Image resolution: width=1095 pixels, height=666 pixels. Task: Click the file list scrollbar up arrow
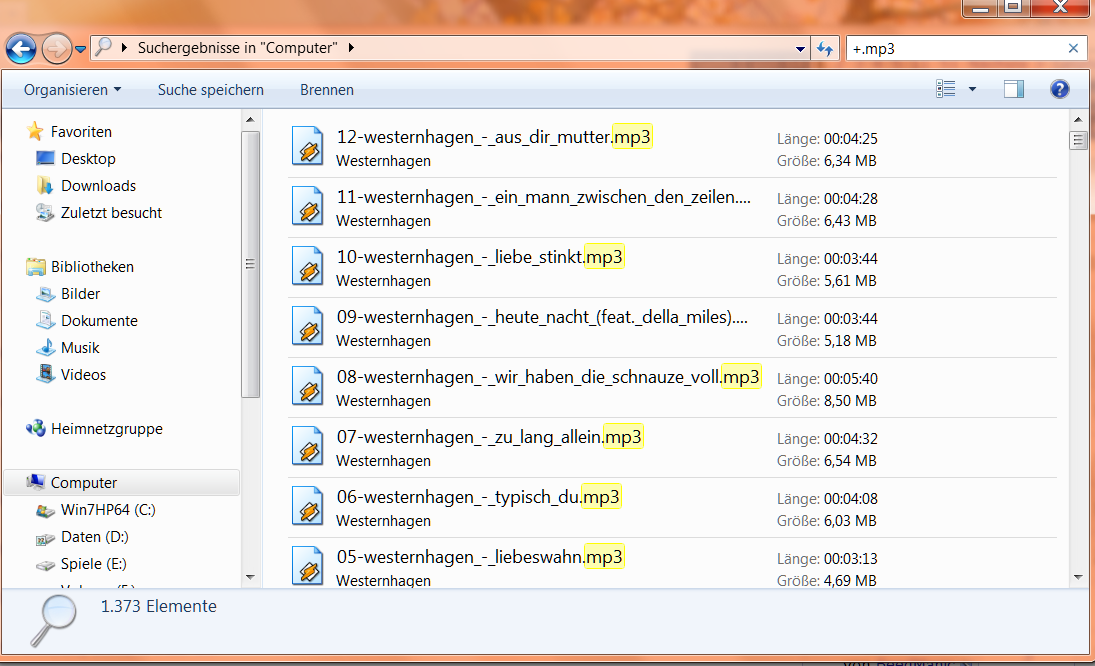pyautogui.click(x=1078, y=120)
